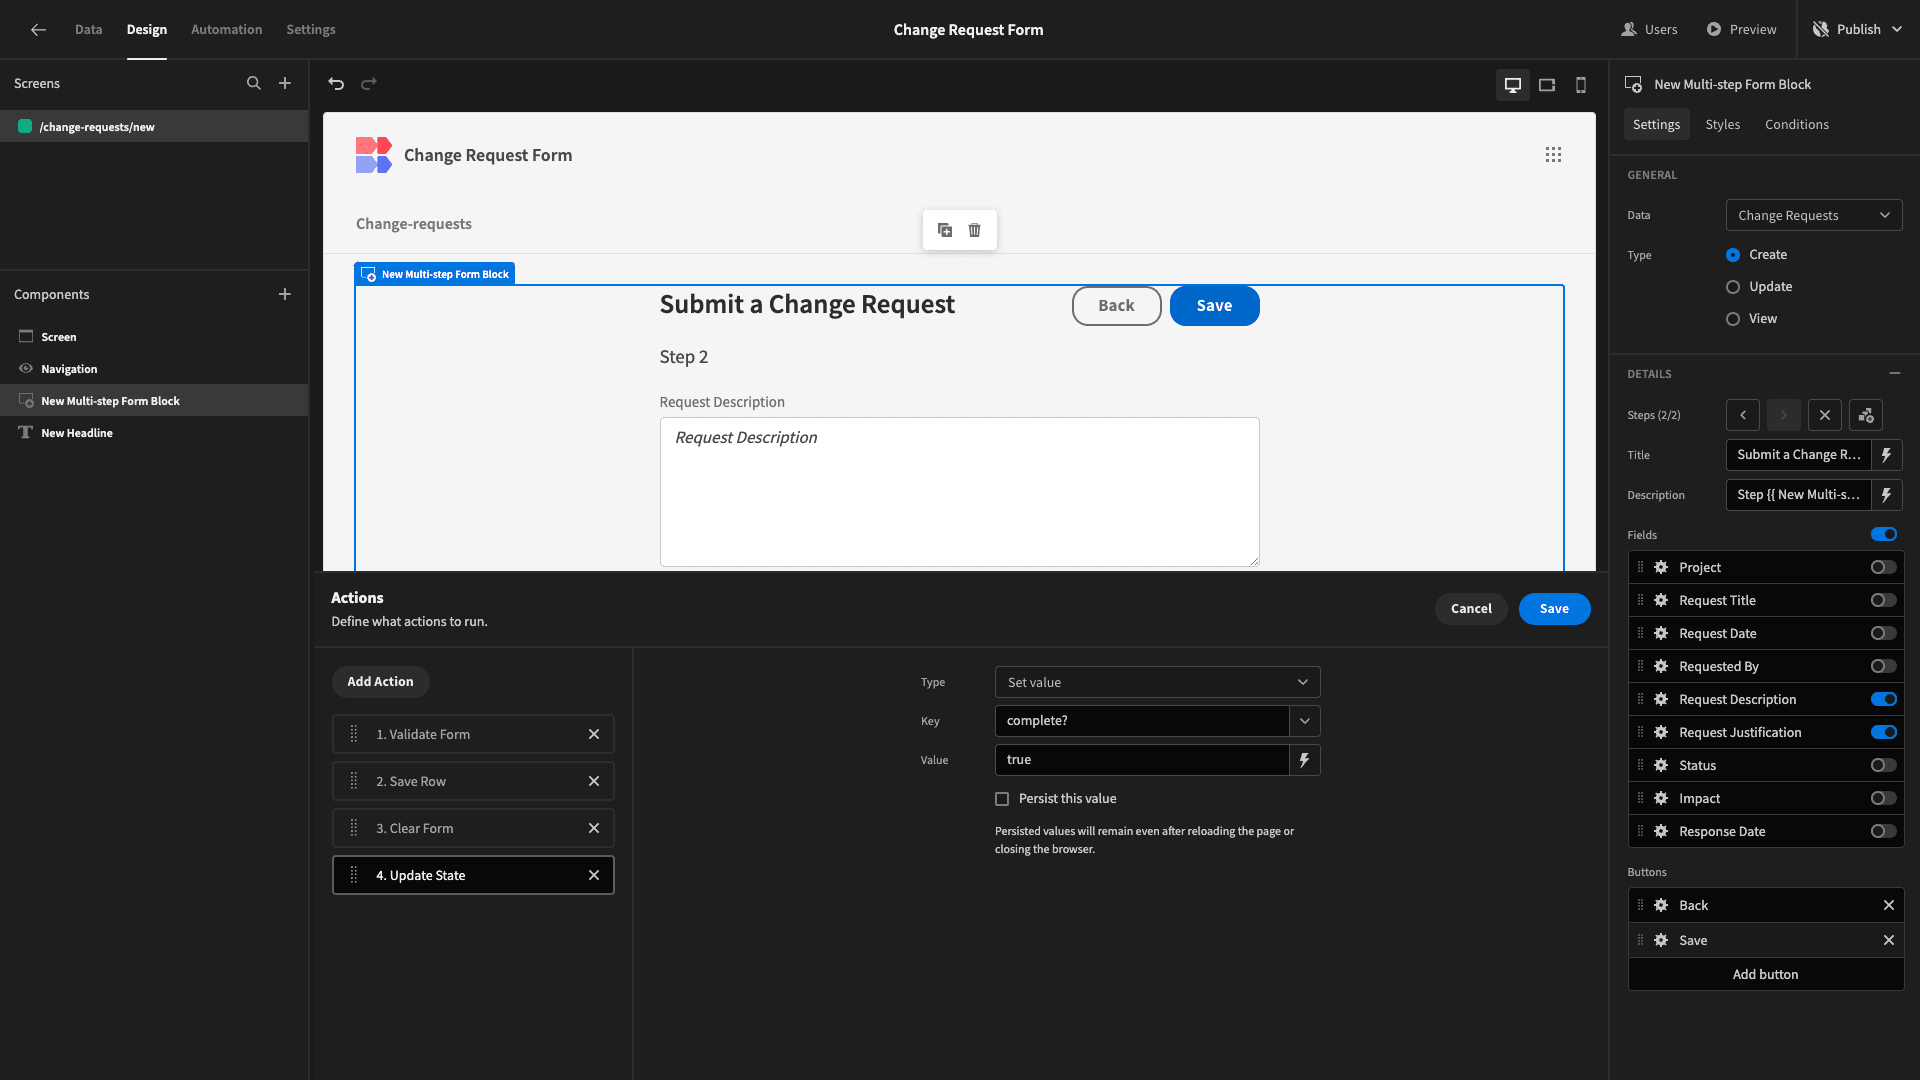Open bindings for Description field

[1887, 495]
